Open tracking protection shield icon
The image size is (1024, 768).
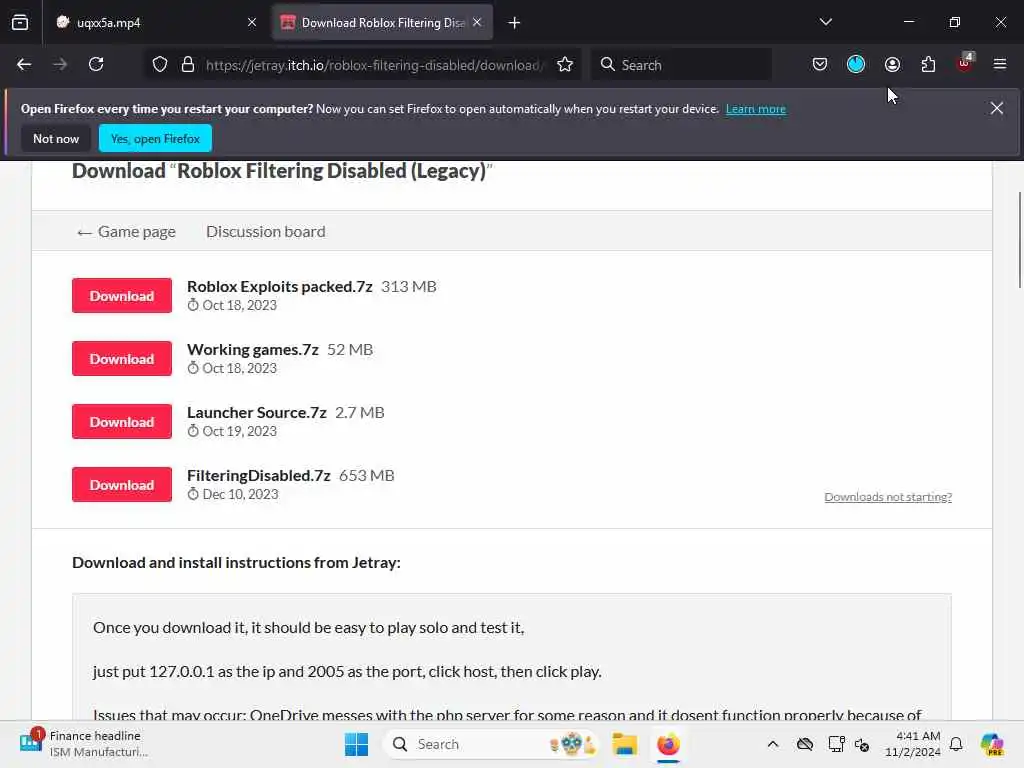pyautogui.click(x=160, y=65)
